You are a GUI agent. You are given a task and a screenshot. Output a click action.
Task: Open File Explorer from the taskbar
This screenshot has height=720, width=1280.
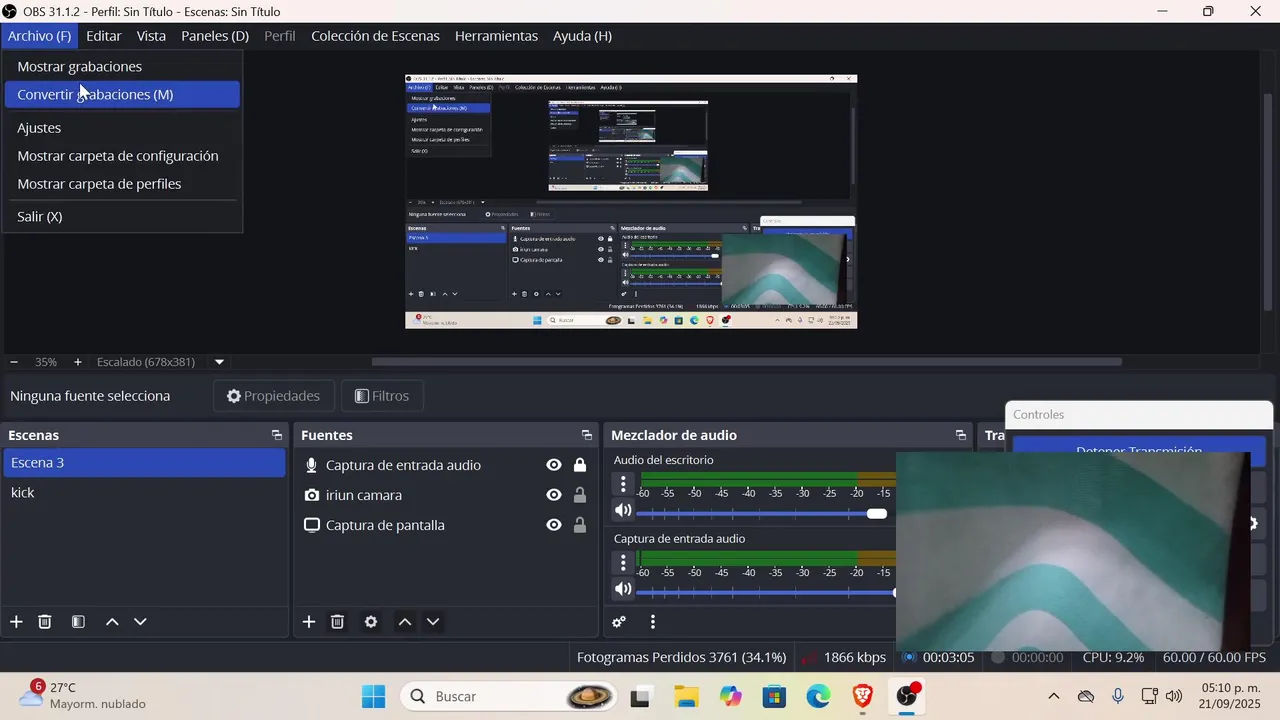click(x=685, y=696)
